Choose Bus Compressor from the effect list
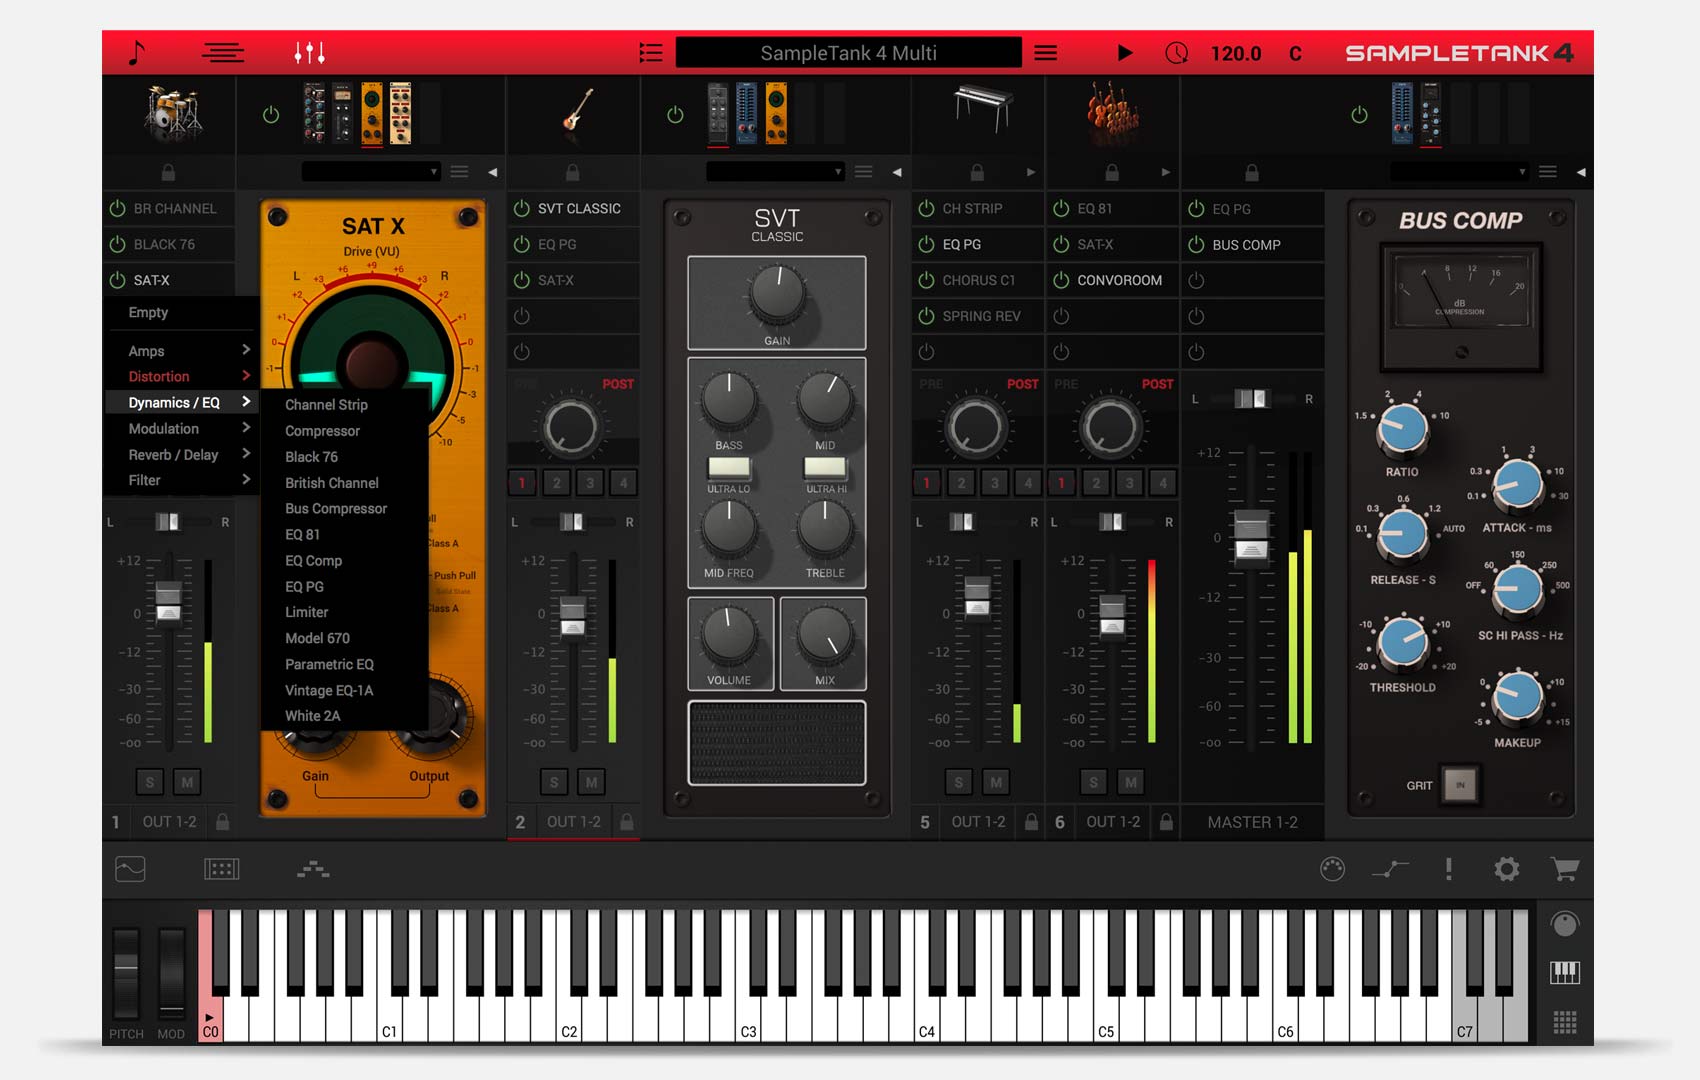Image resolution: width=1700 pixels, height=1080 pixels. (x=336, y=509)
